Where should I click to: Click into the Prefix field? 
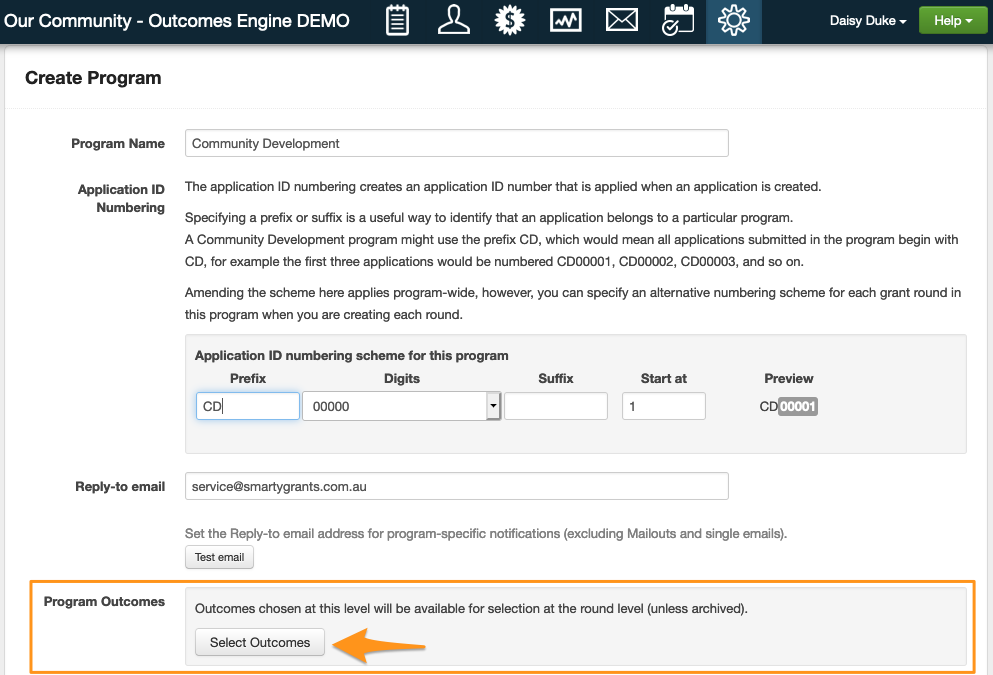pos(248,406)
